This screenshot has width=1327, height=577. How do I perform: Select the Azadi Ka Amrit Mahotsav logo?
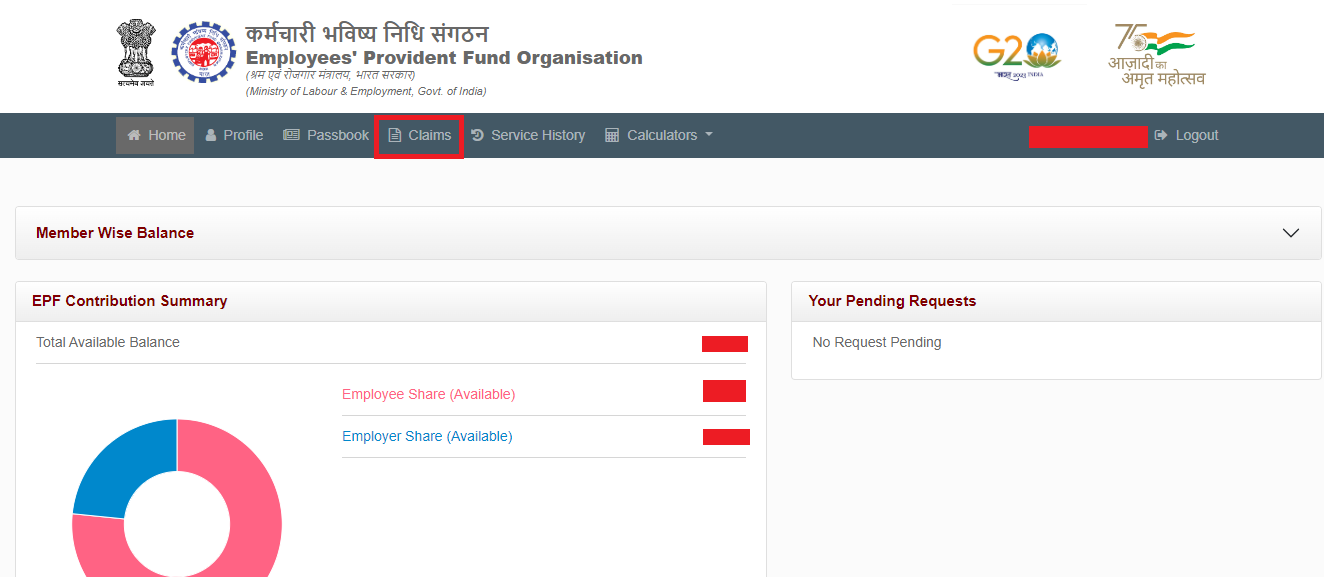pyautogui.click(x=1155, y=52)
